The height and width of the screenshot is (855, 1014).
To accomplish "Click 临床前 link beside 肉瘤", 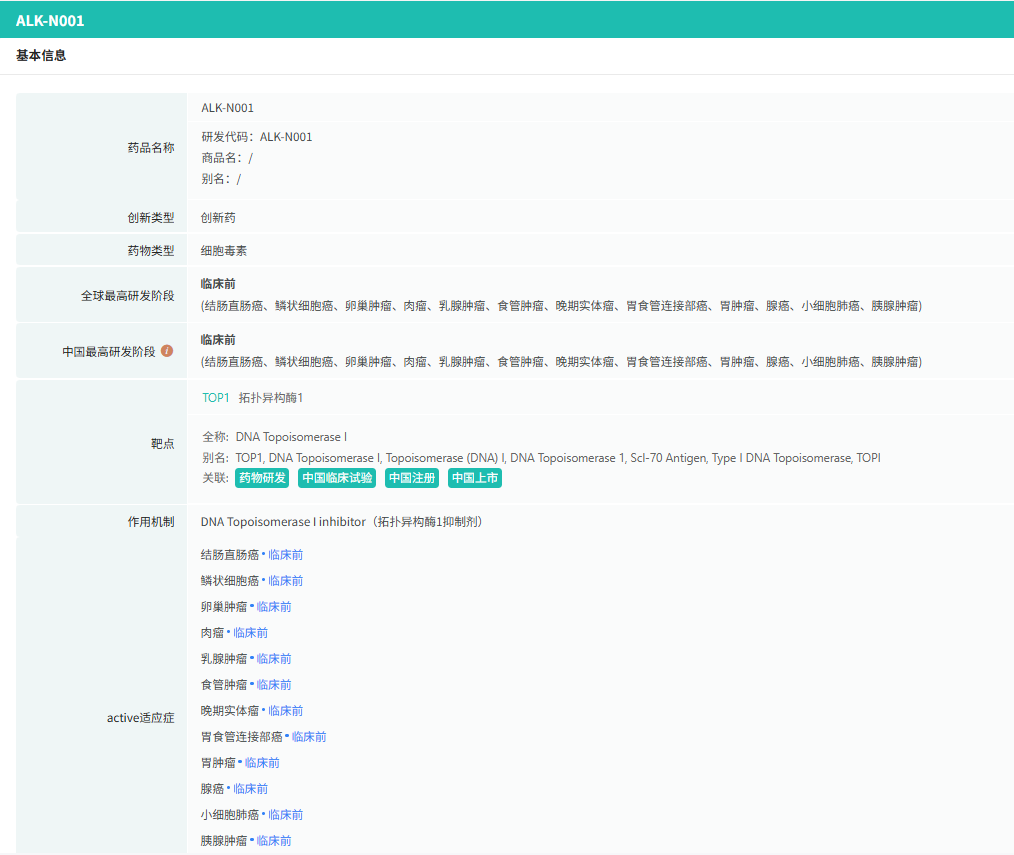I will click(x=250, y=633).
